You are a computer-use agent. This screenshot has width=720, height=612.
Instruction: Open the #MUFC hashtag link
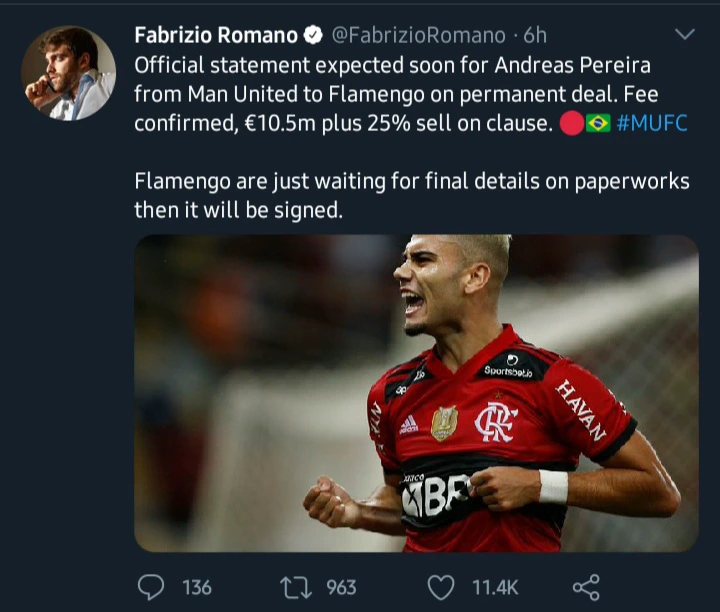(x=652, y=123)
